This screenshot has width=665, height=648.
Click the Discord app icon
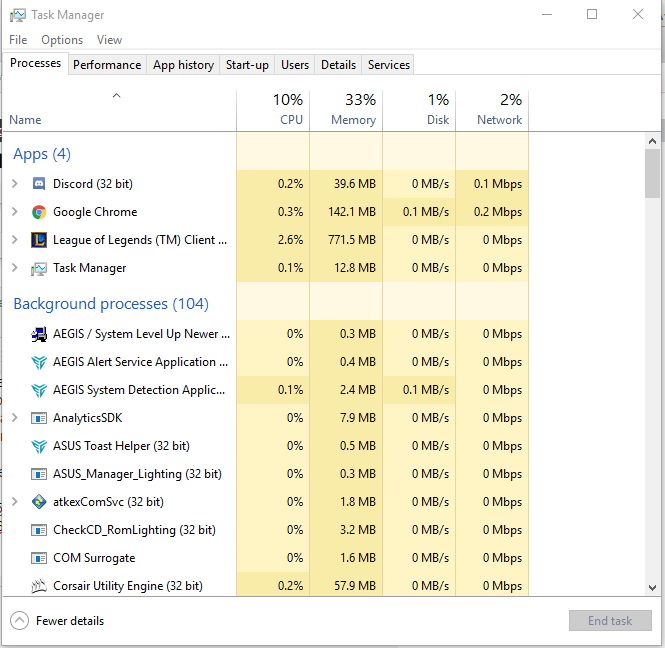[39, 184]
